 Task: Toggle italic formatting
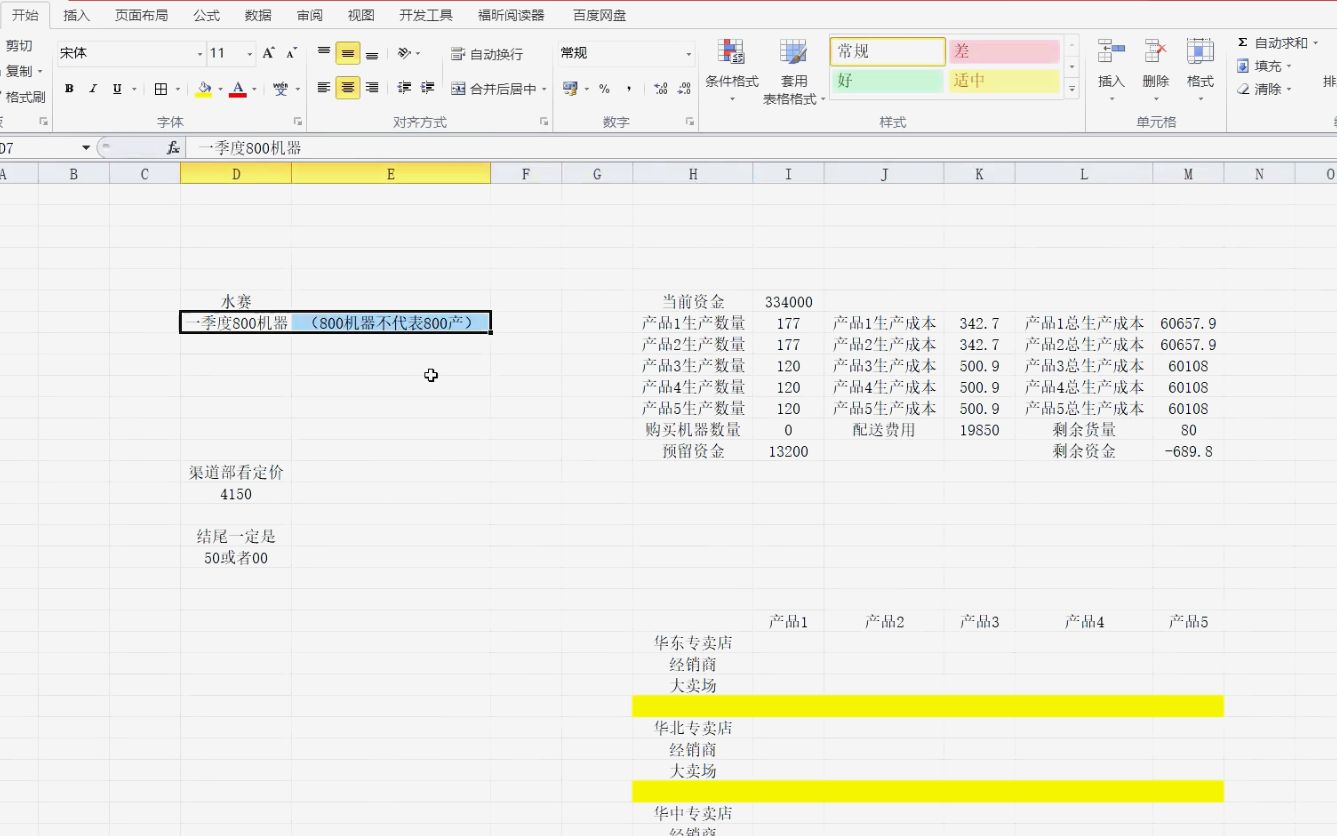tap(93, 89)
